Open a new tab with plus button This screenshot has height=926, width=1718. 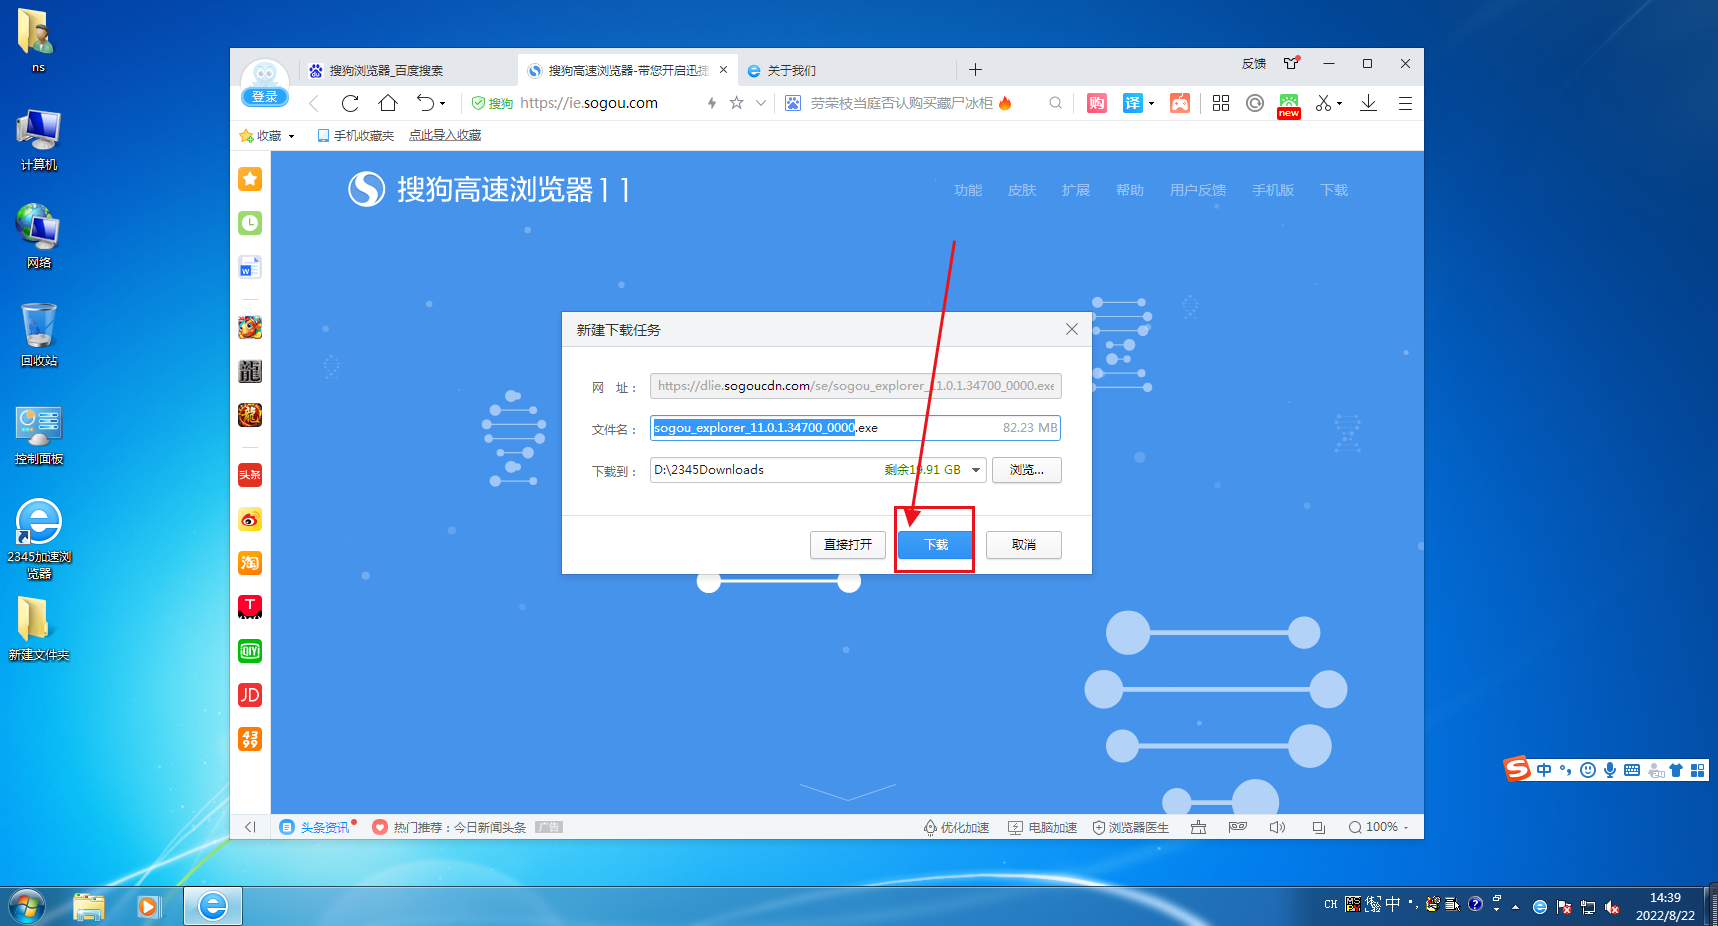[x=975, y=69]
